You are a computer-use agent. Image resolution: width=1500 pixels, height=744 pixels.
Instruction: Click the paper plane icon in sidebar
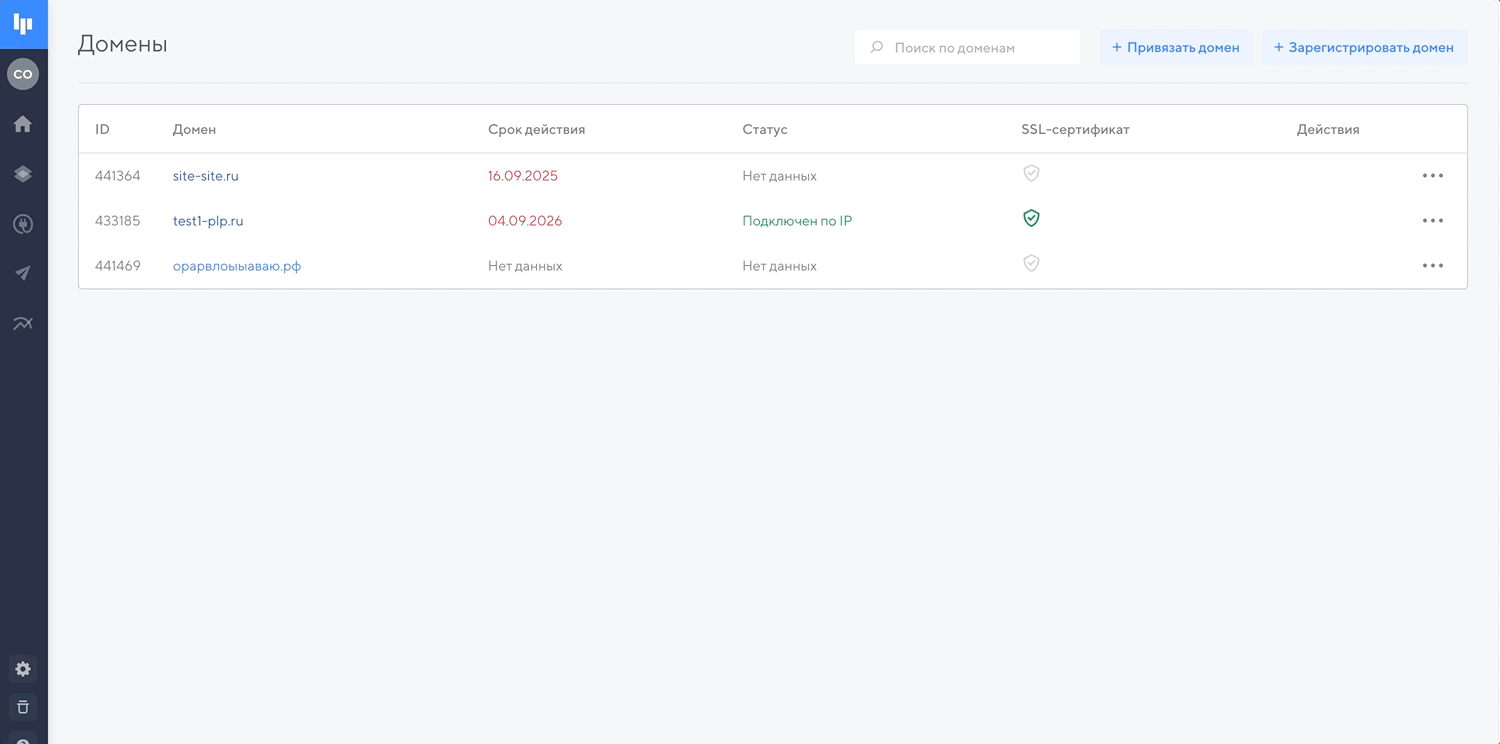pyautogui.click(x=23, y=273)
